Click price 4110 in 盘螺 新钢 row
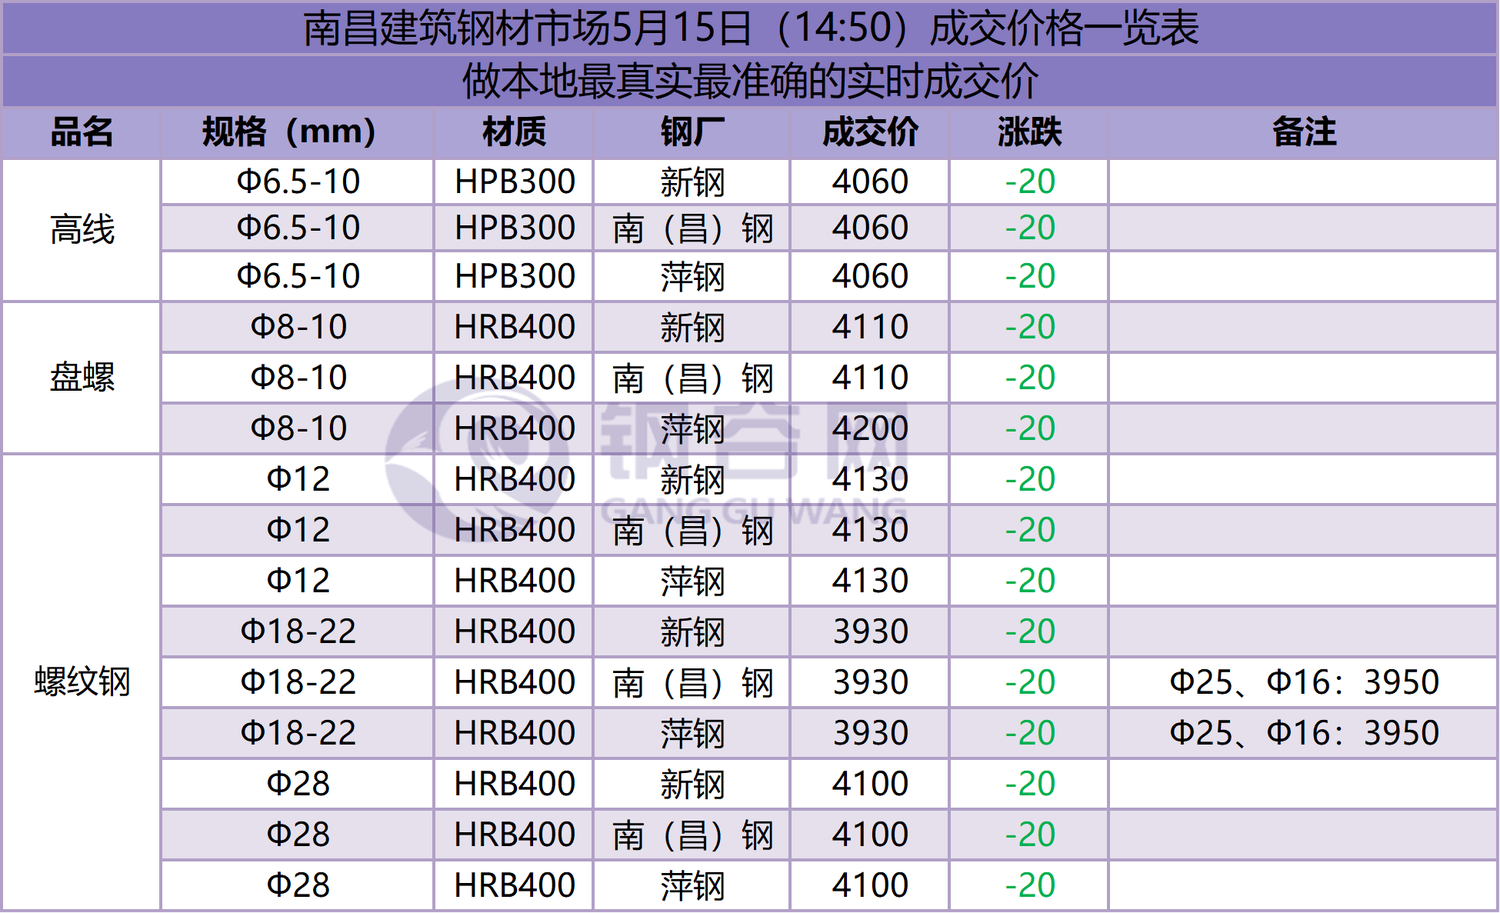The width and height of the screenshot is (1500, 913). tap(870, 327)
